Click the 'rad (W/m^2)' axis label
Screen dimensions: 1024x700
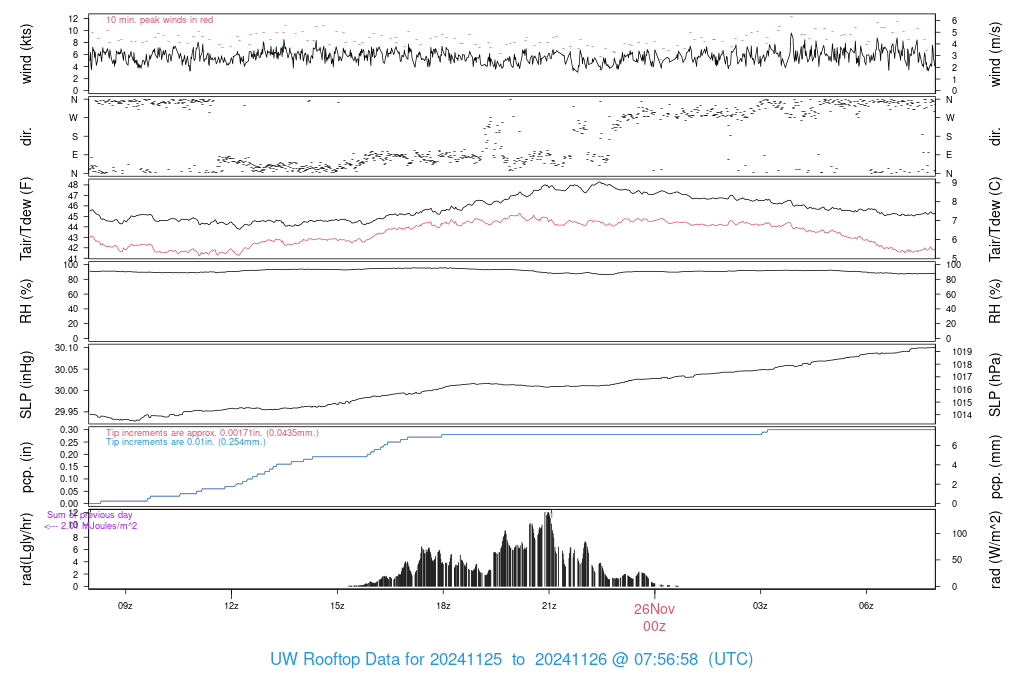pyautogui.click(x=995, y=549)
